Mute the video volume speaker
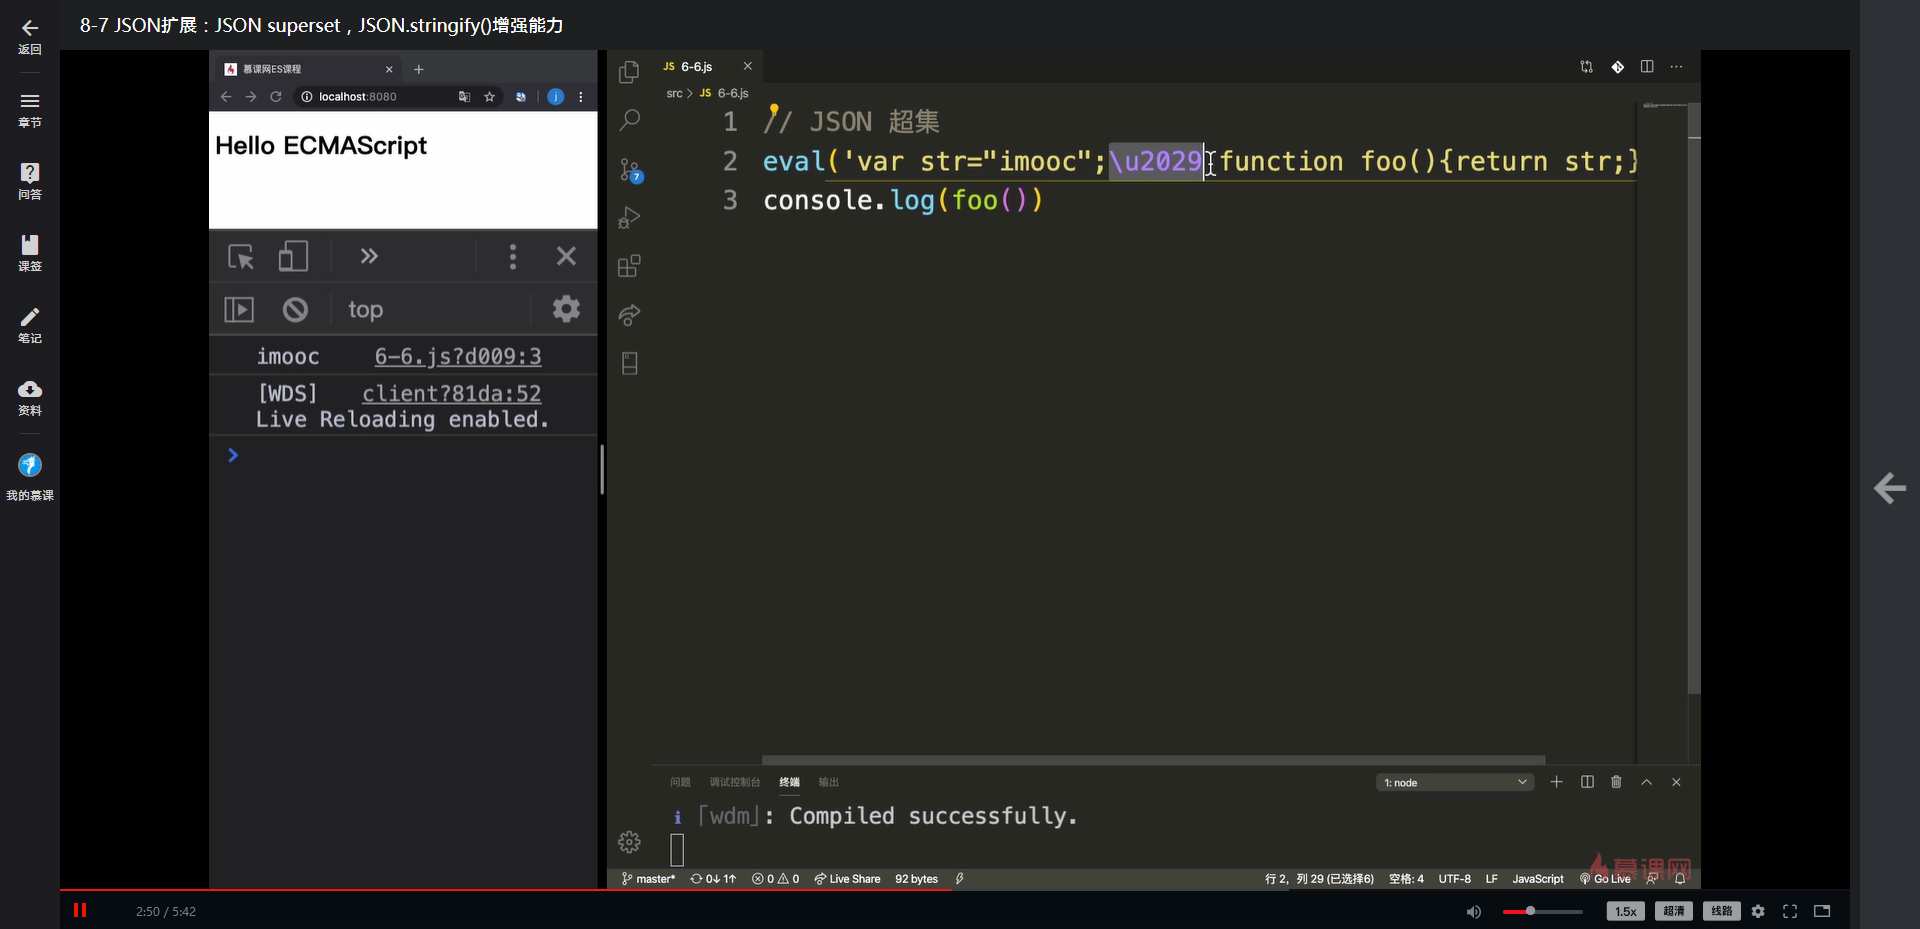 coord(1473,911)
